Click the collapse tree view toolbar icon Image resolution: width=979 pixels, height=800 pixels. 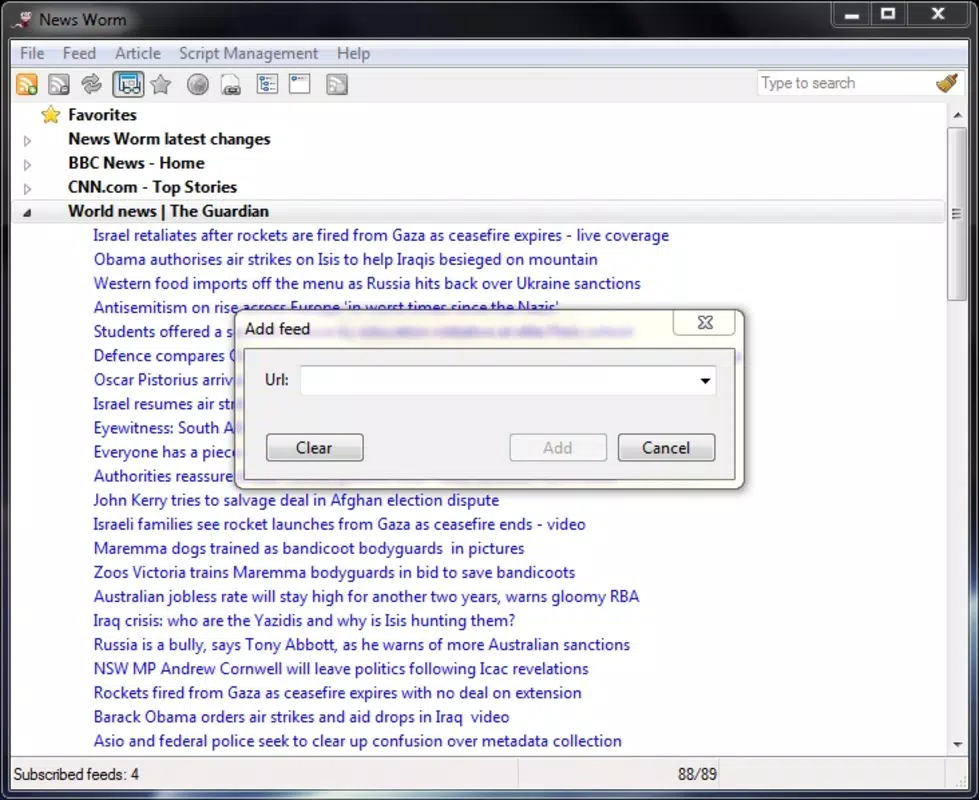click(300, 84)
